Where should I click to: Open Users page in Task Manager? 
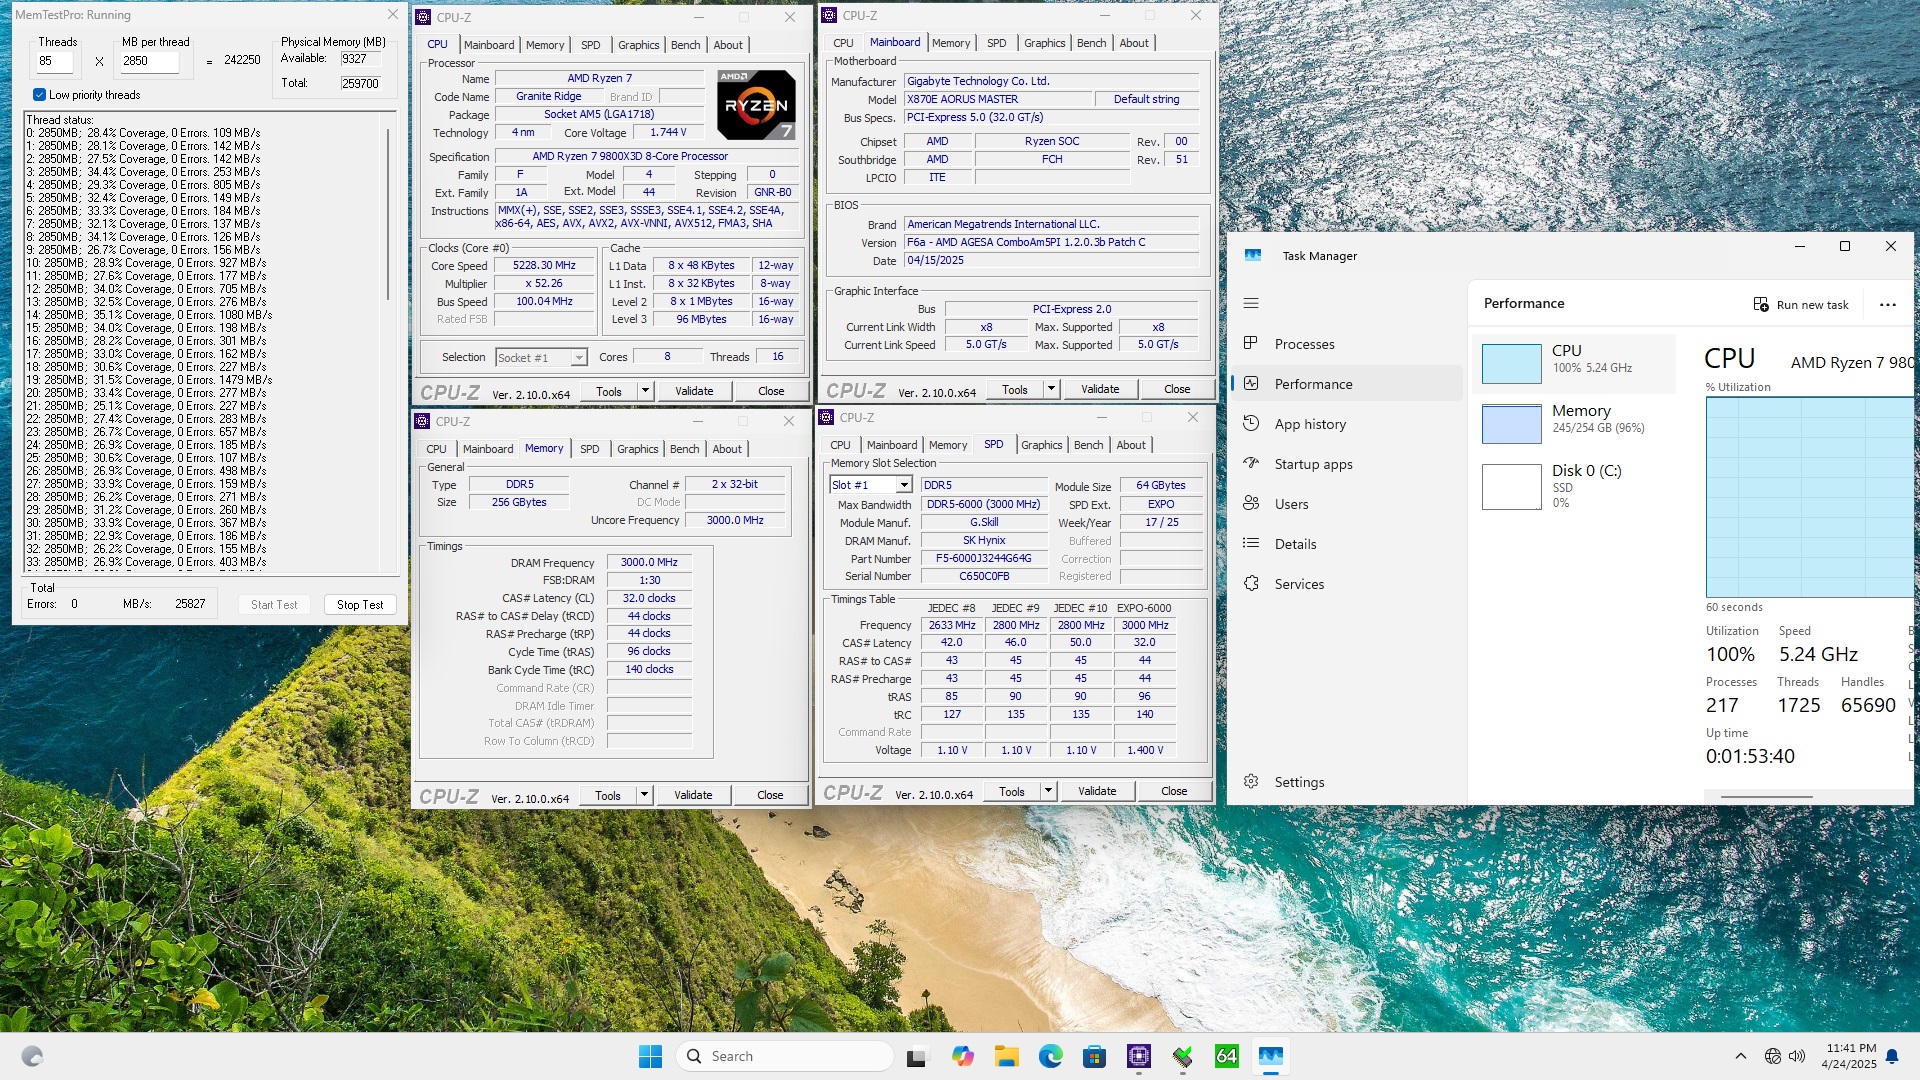pyautogui.click(x=1347, y=504)
